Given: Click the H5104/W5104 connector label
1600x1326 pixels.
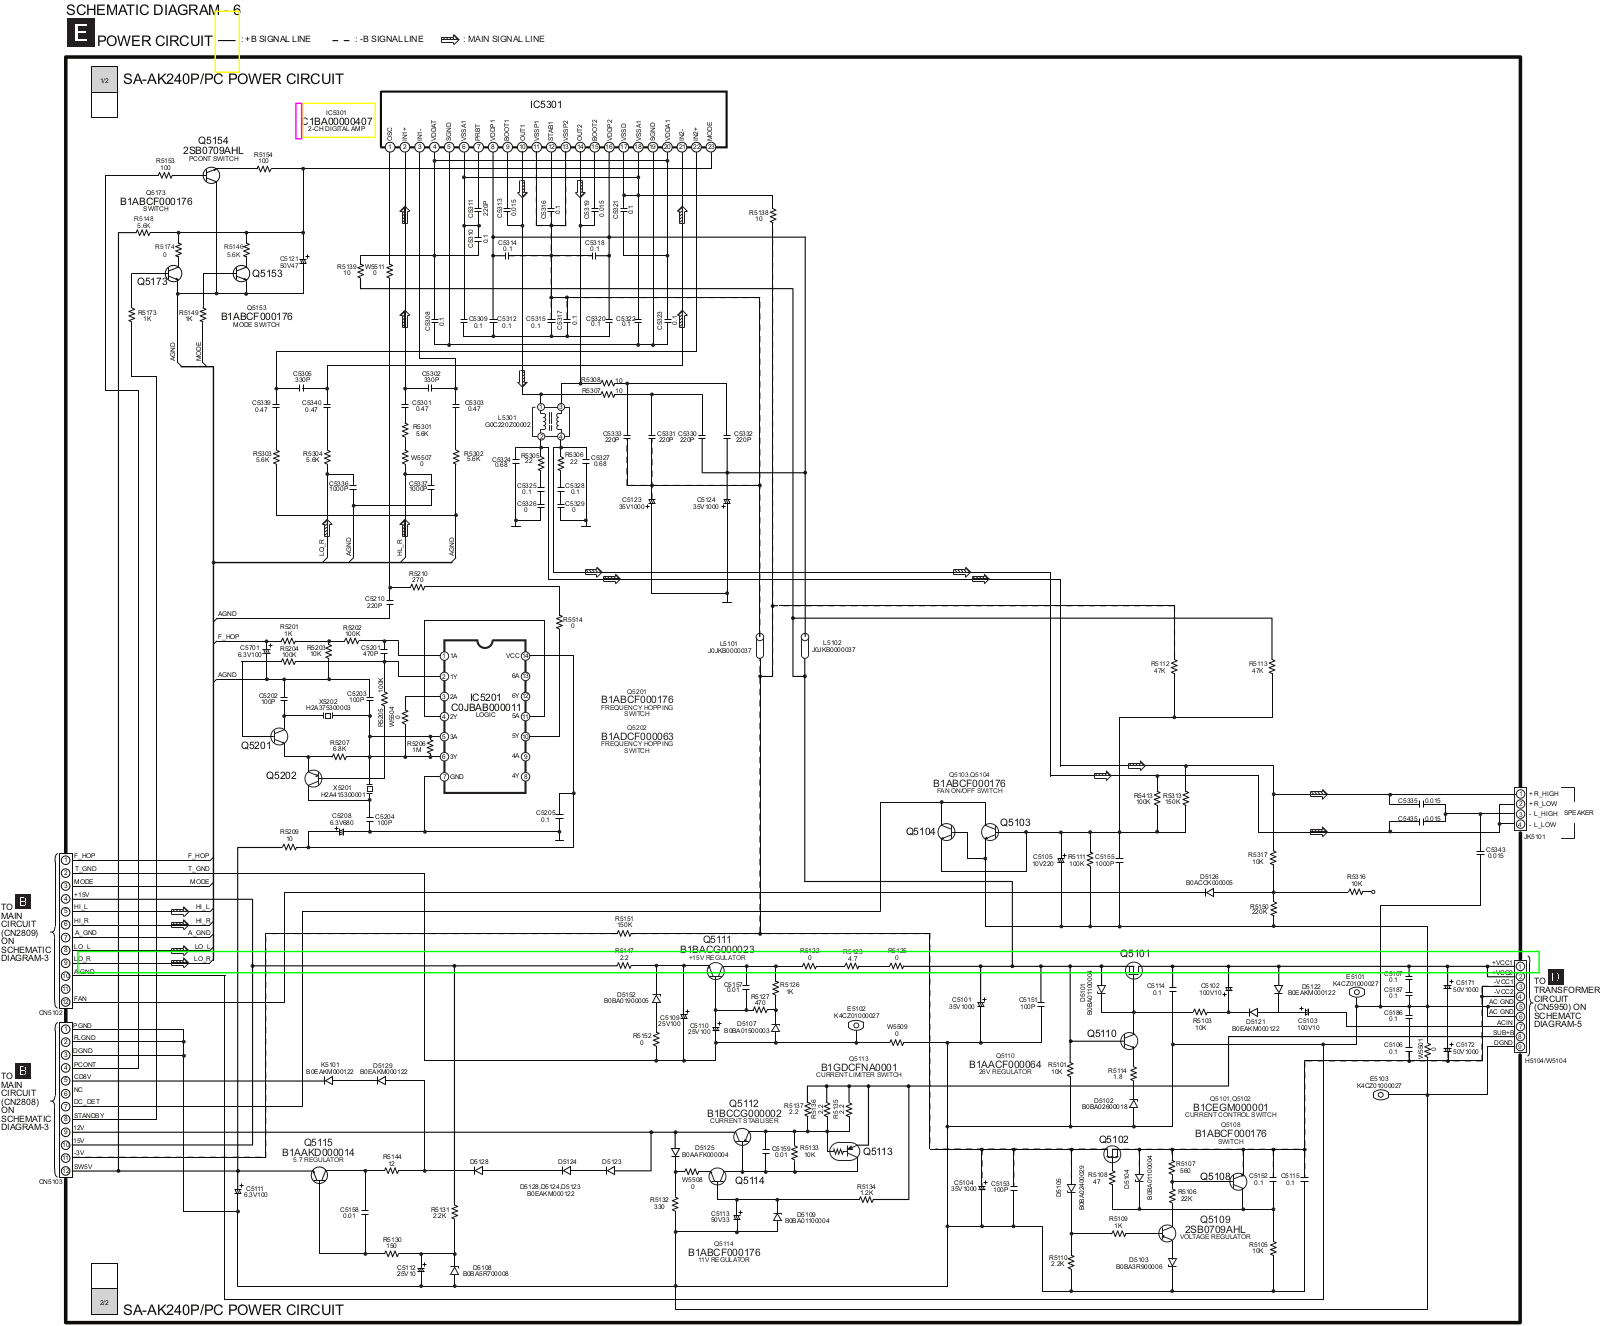Looking at the screenshot, I should pos(1545,1060).
